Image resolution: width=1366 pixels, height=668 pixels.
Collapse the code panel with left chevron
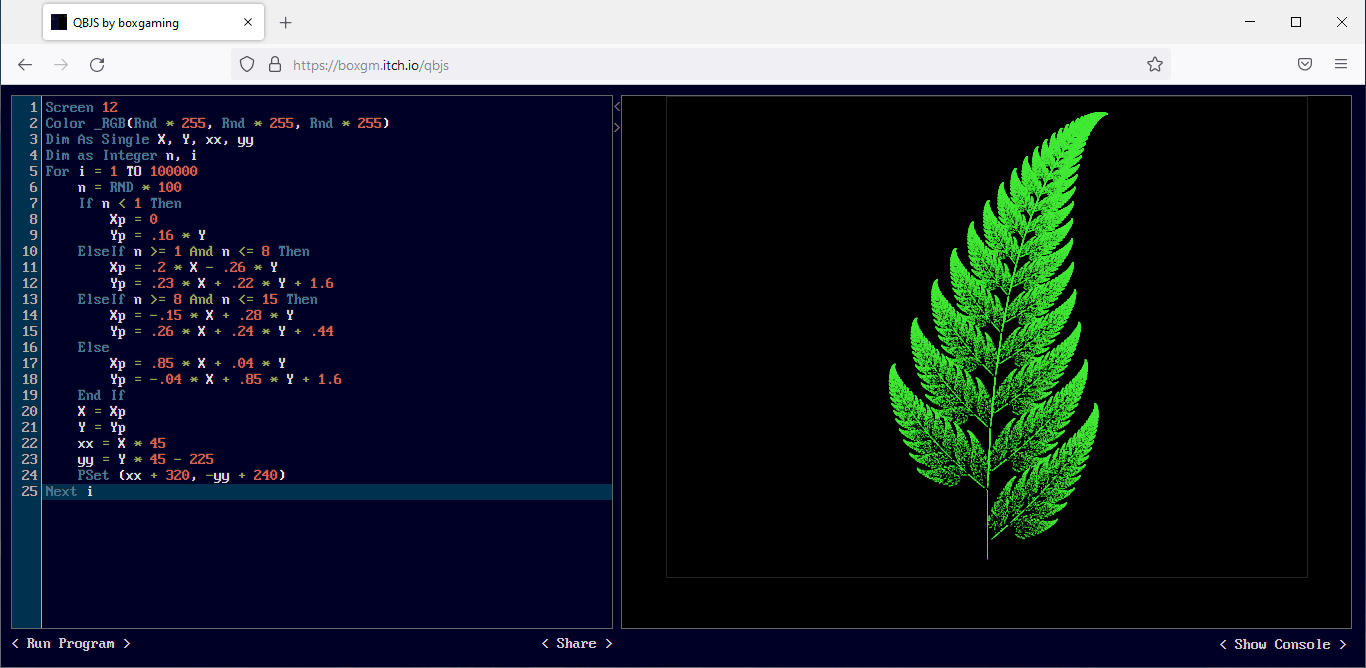[x=617, y=106]
